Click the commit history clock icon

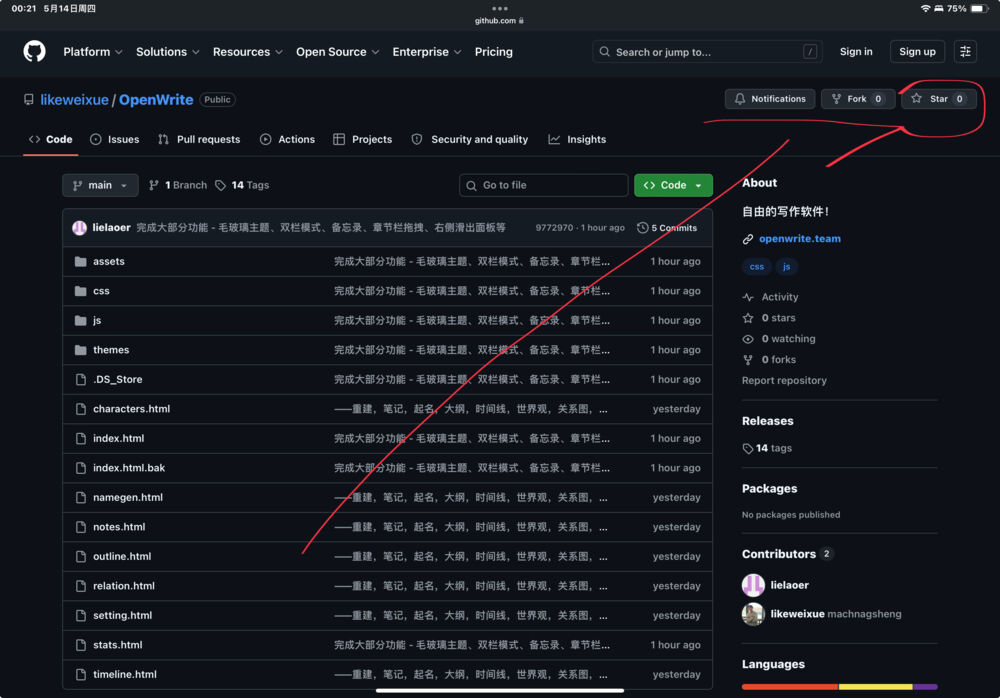(x=642, y=228)
